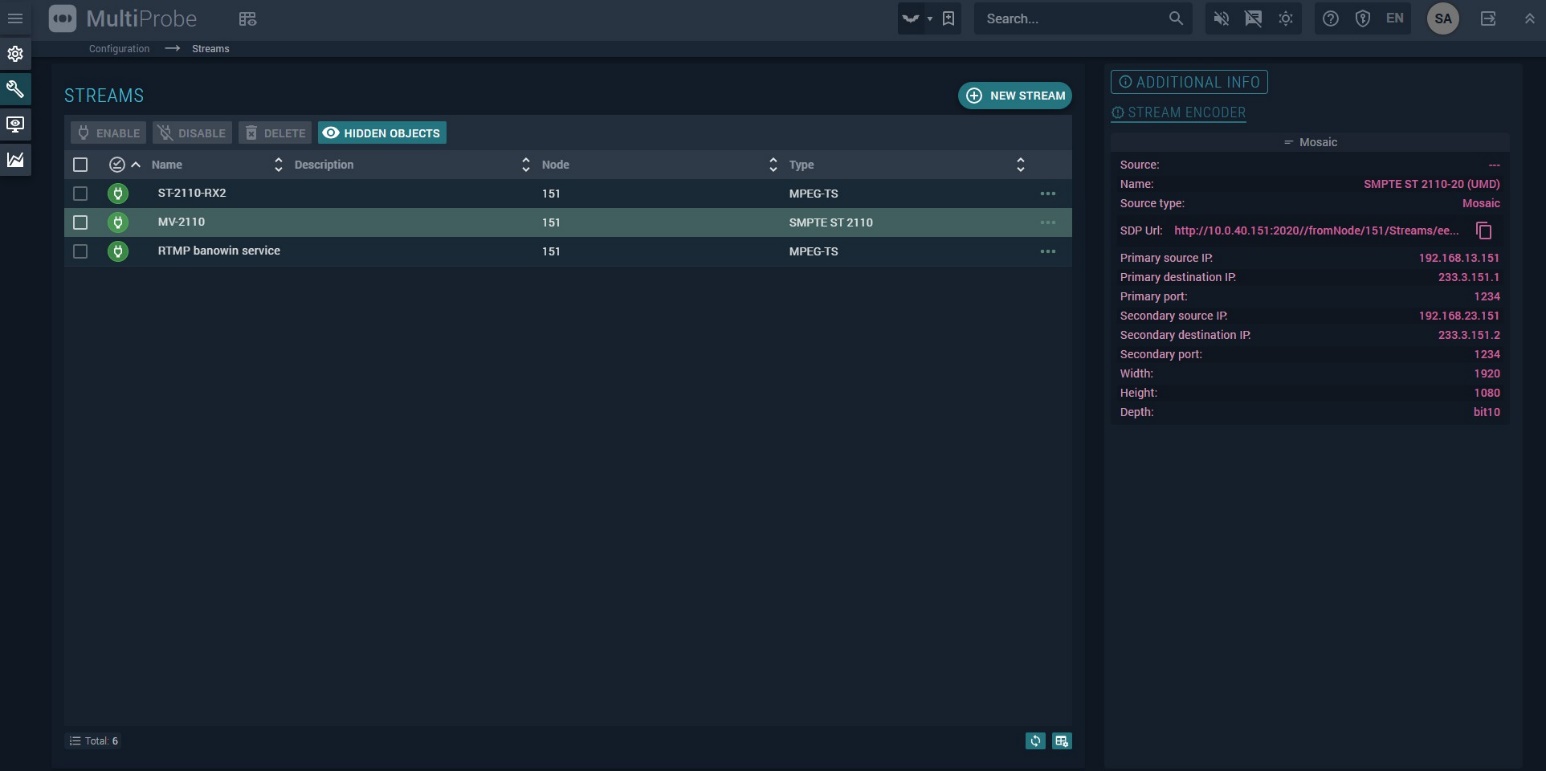Create a new stream
Image resolution: width=1546 pixels, height=771 pixels.
[x=1015, y=96]
